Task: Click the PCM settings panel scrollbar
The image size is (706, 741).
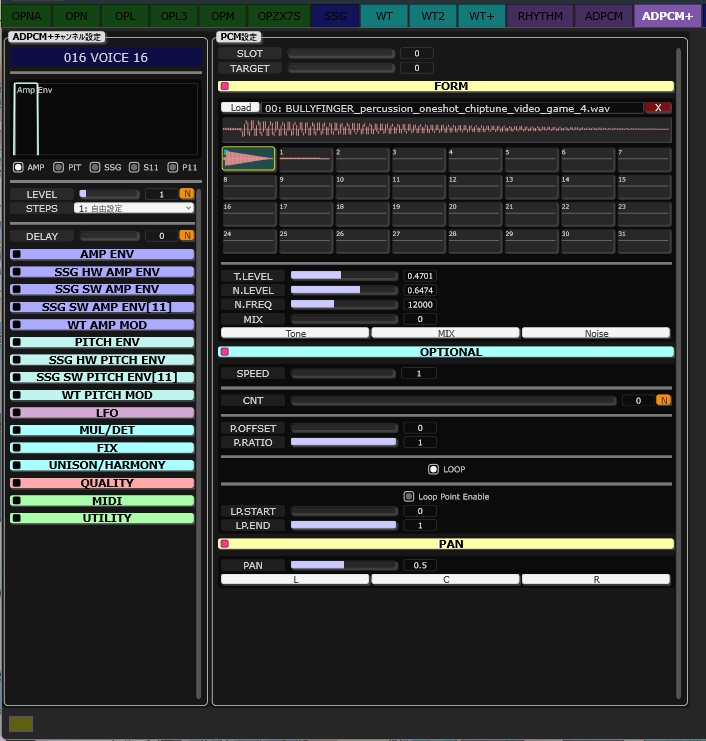Action: tap(679, 373)
